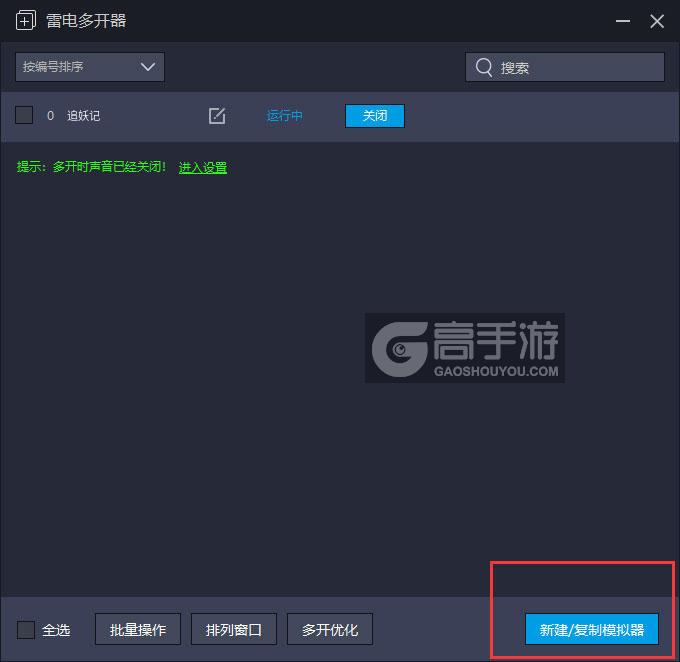Viewport: 680px width, 662px height.
Task: Click the 提示 sound-off notice text
Action: (x=91, y=167)
